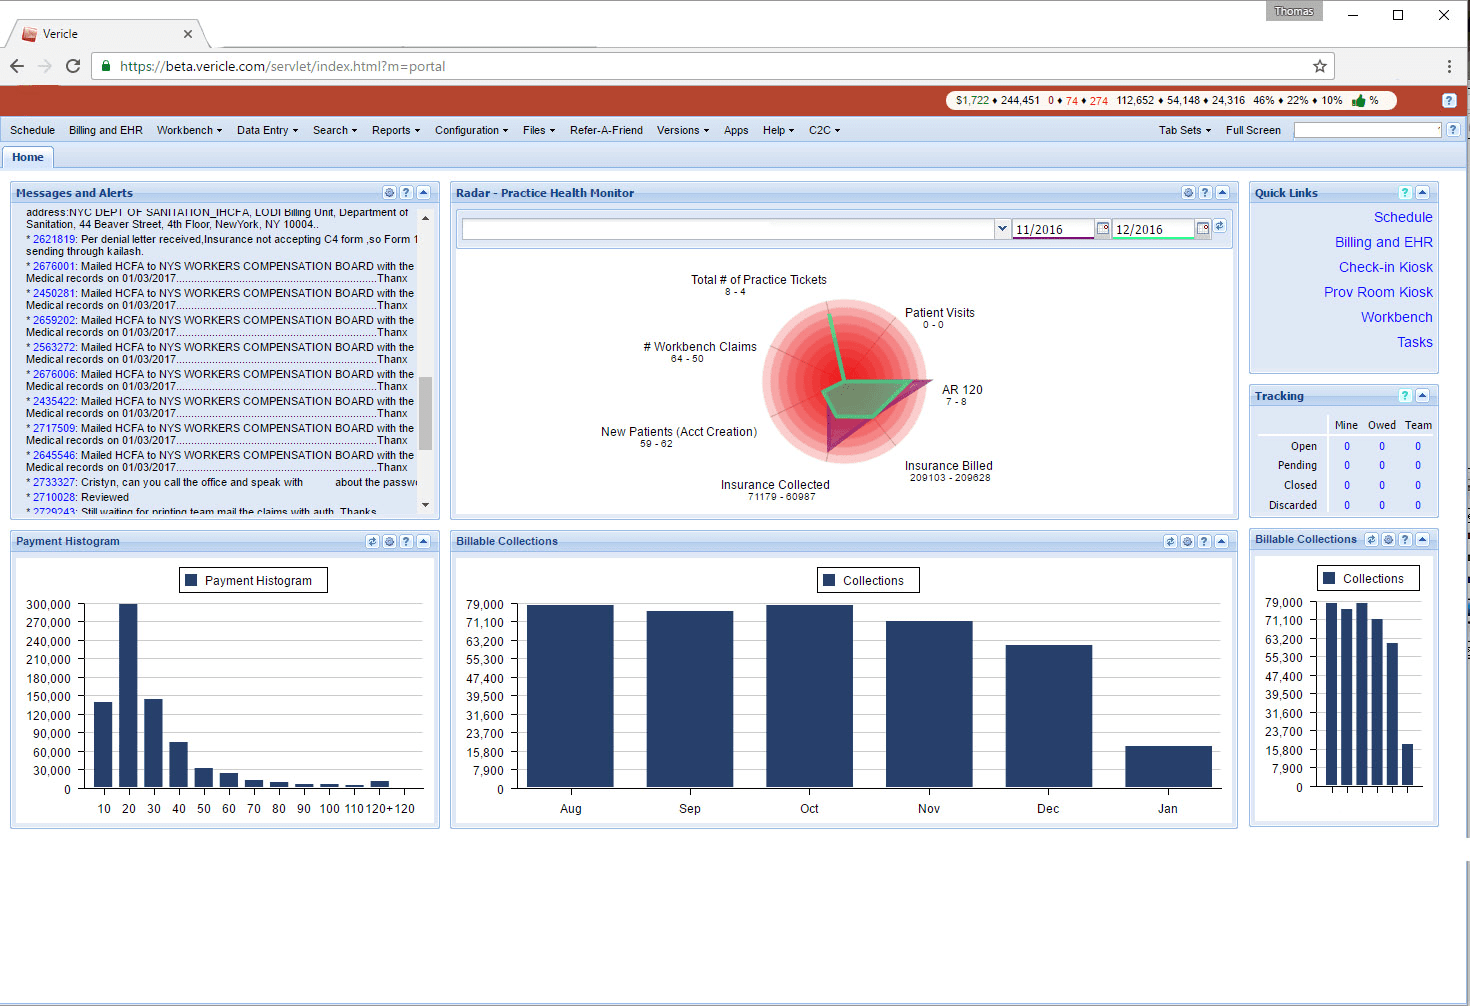Open the Apps menu item
1470x1006 pixels.
coord(736,130)
